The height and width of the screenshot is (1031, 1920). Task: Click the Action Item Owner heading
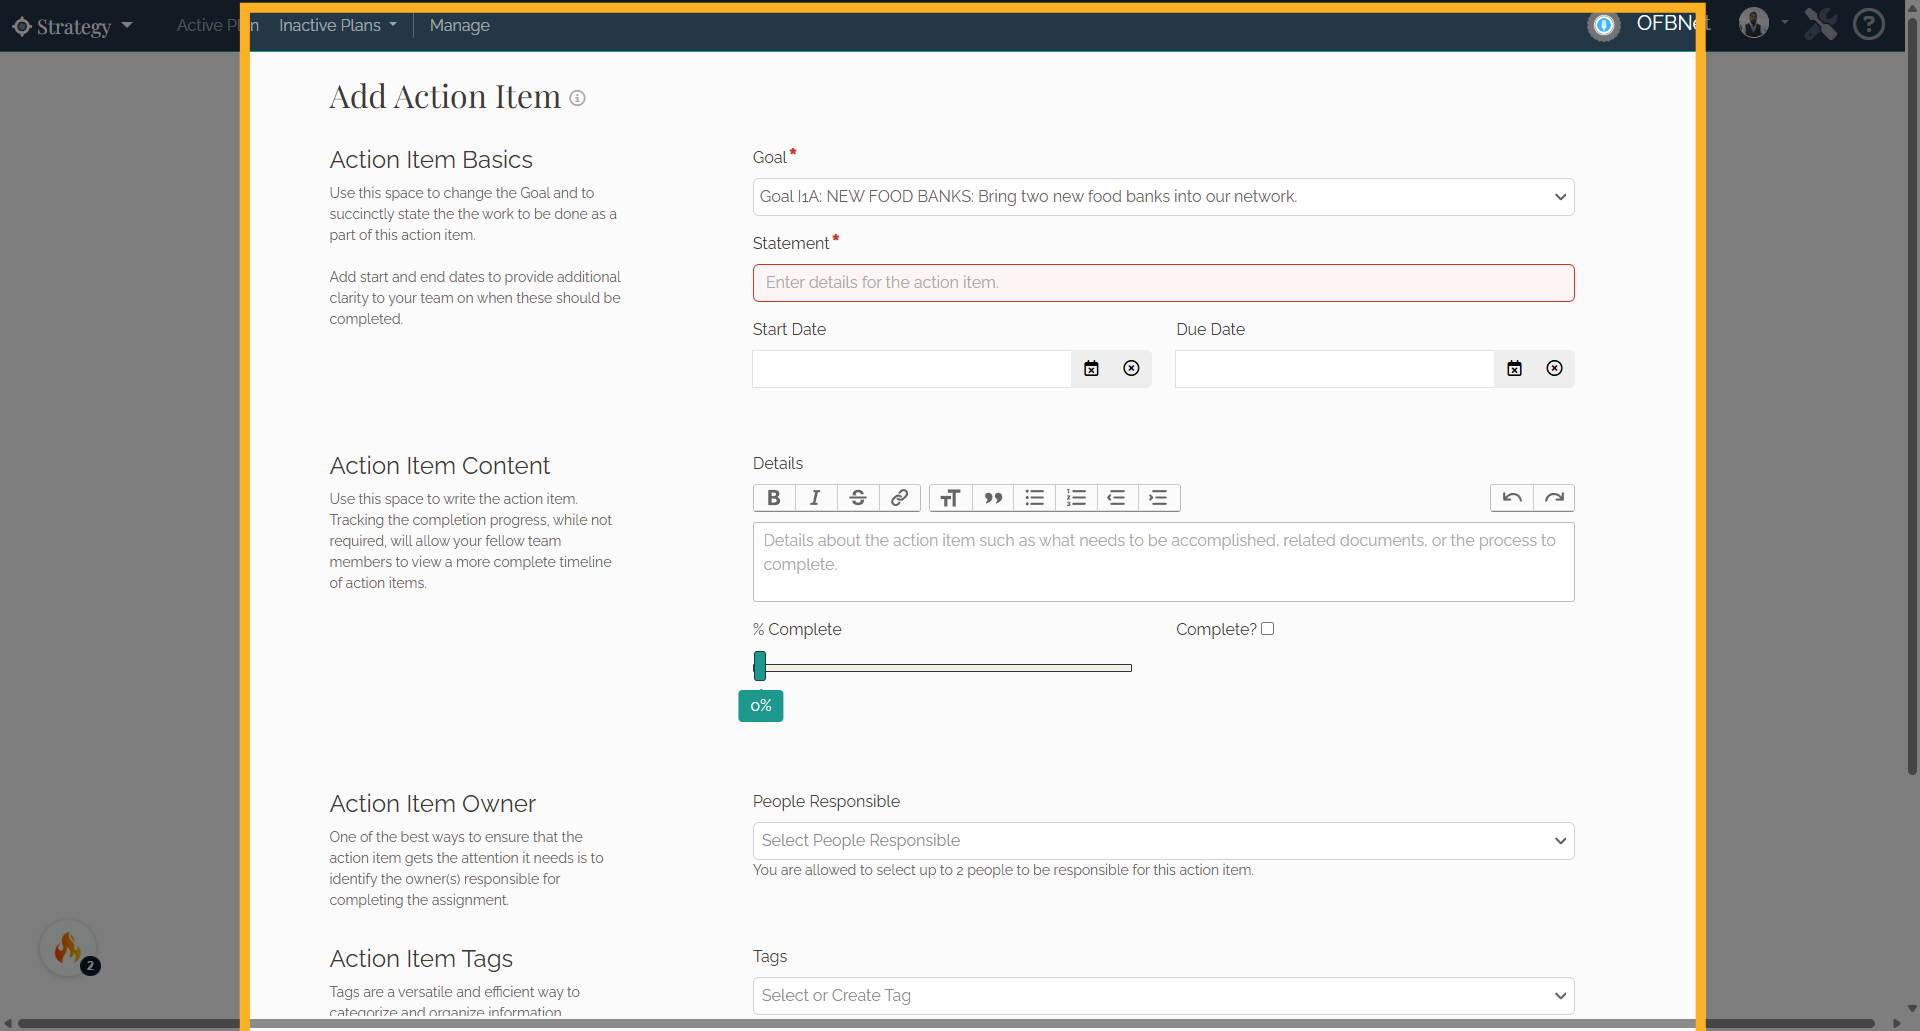[x=432, y=804]
